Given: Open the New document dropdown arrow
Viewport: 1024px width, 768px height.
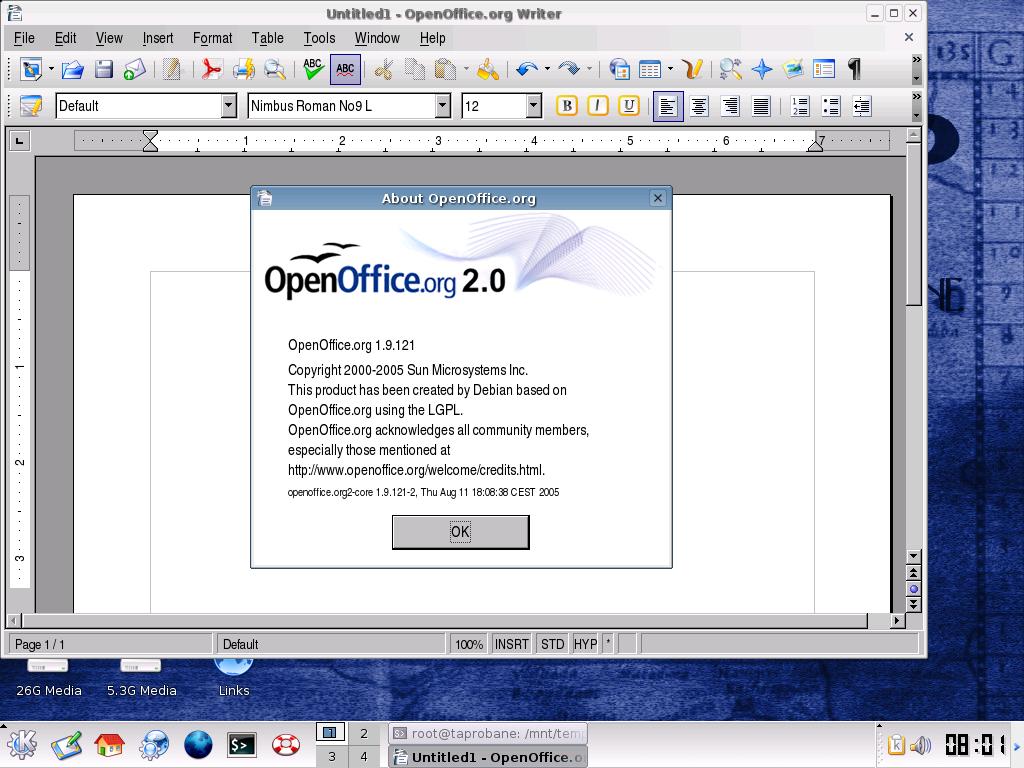Looking at the screenshot, I should [51, 69].
